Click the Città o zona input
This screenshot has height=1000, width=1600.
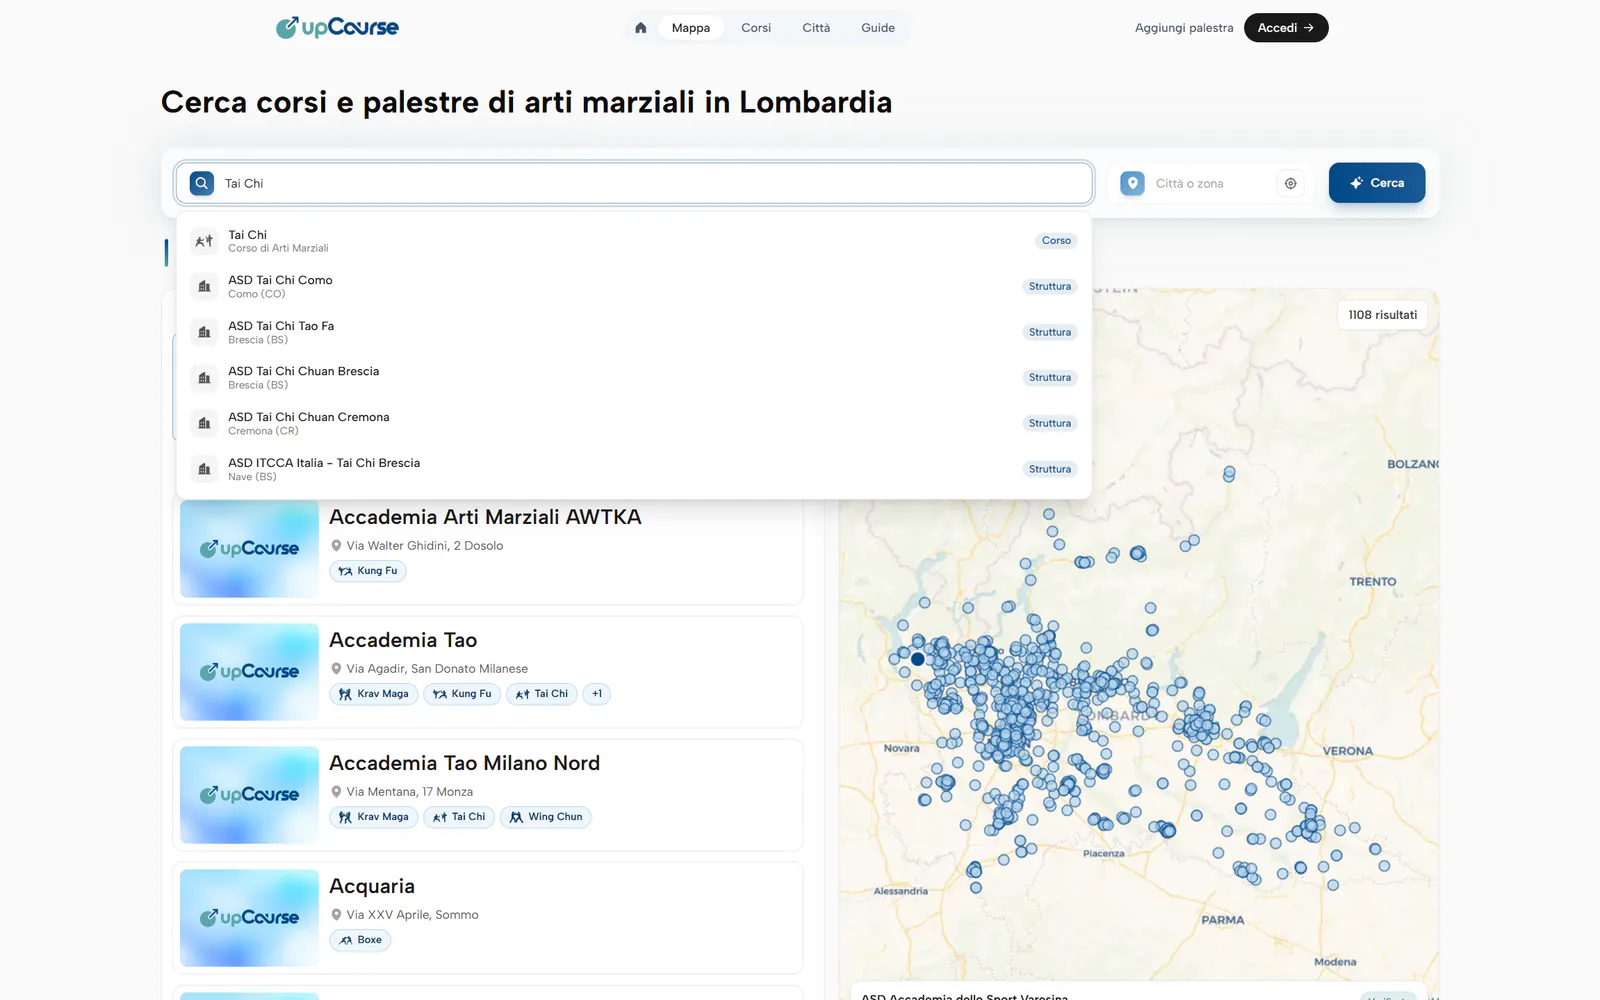[1211, 184]
